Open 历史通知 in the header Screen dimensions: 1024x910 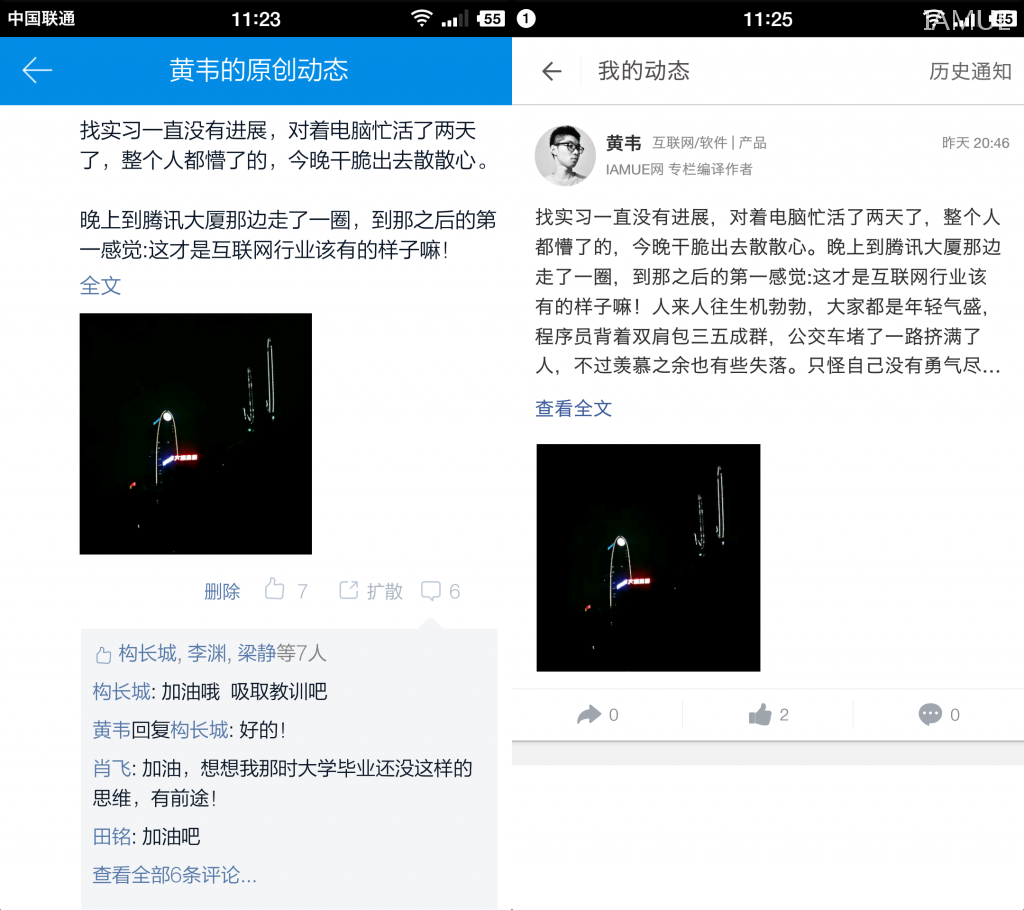point(970,71)
